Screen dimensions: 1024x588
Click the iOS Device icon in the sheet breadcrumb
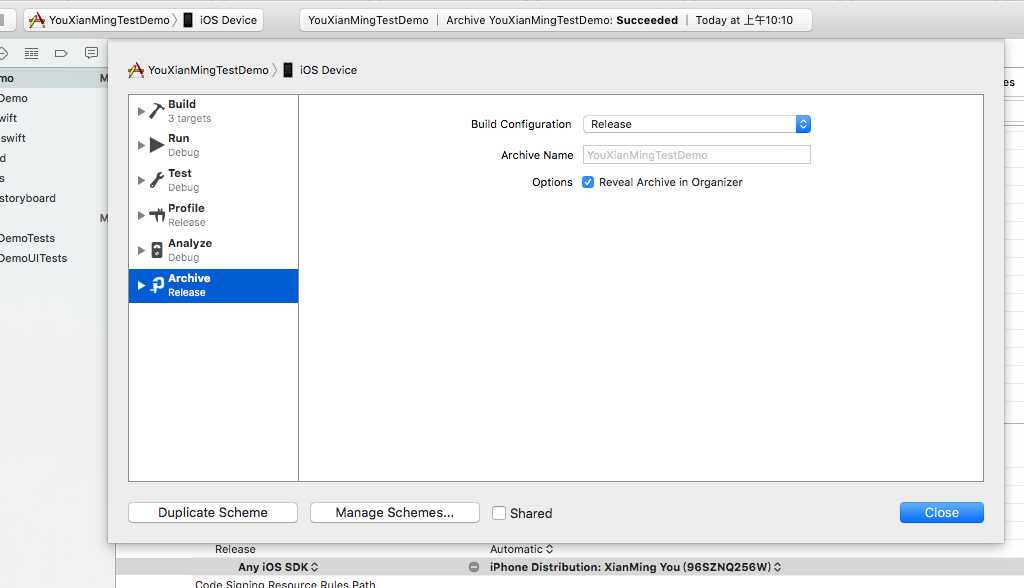pos(287,70)
